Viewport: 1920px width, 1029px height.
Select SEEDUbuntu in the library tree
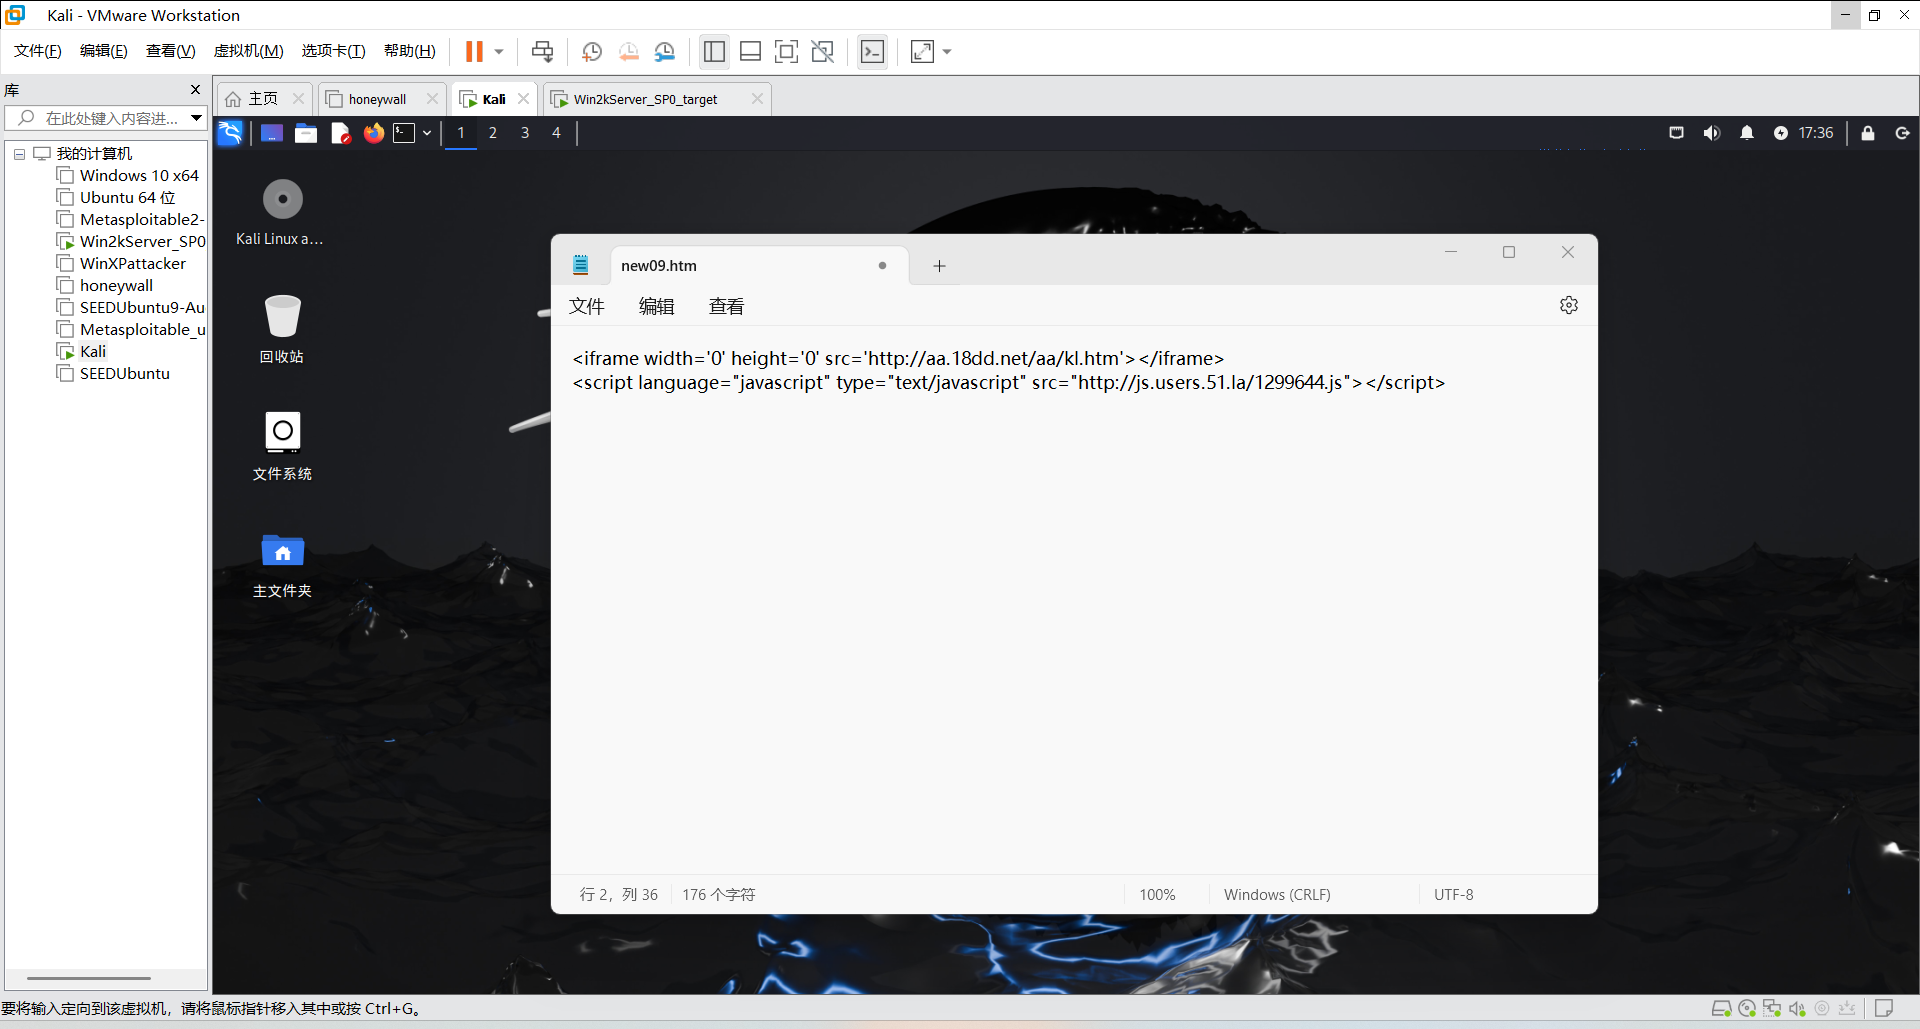(x=124, y=374)
